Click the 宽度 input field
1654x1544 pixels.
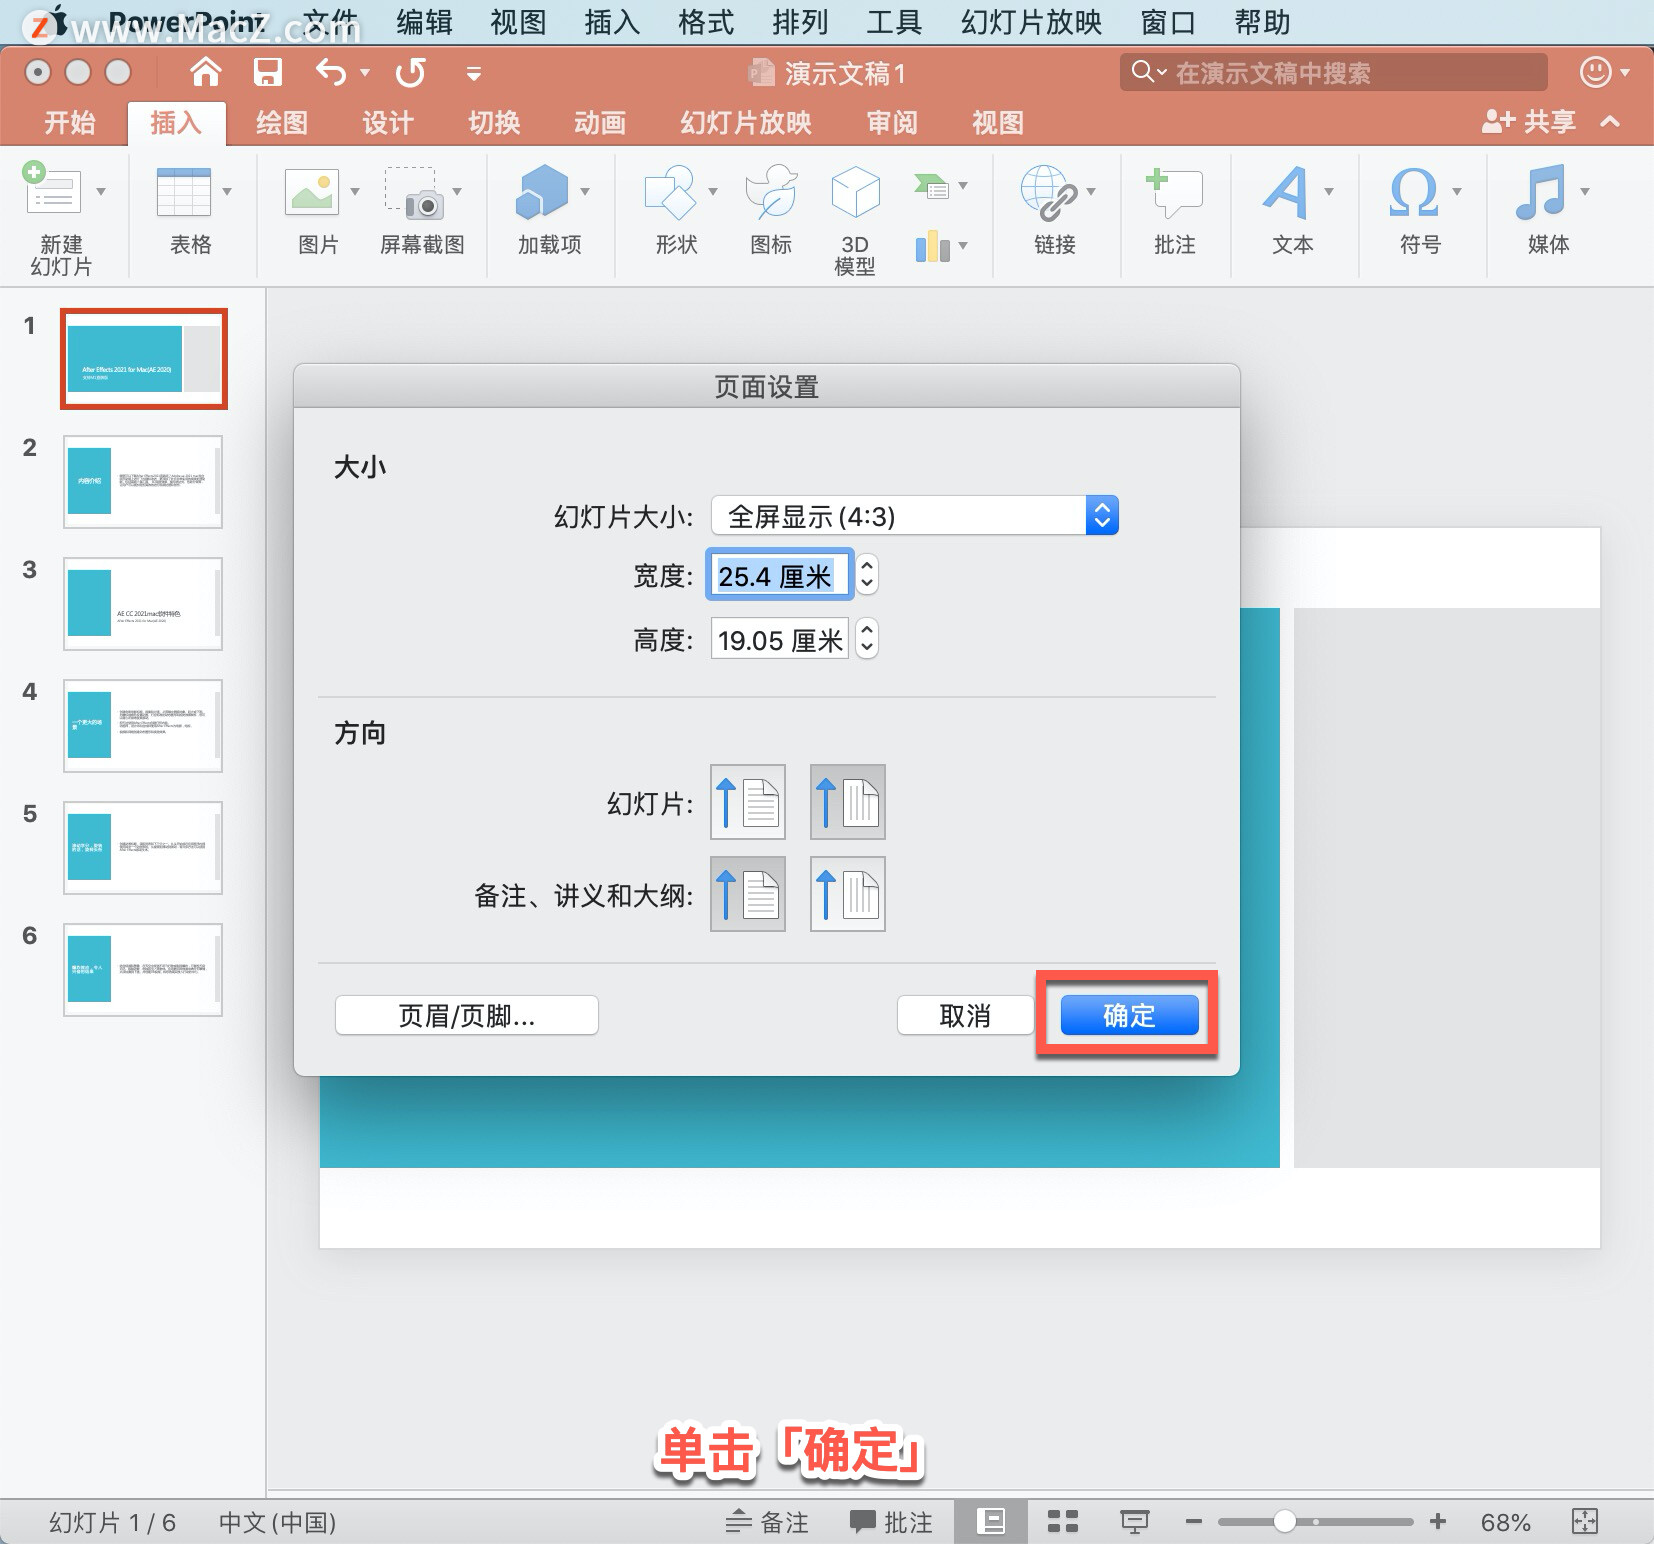coord(780,574)
